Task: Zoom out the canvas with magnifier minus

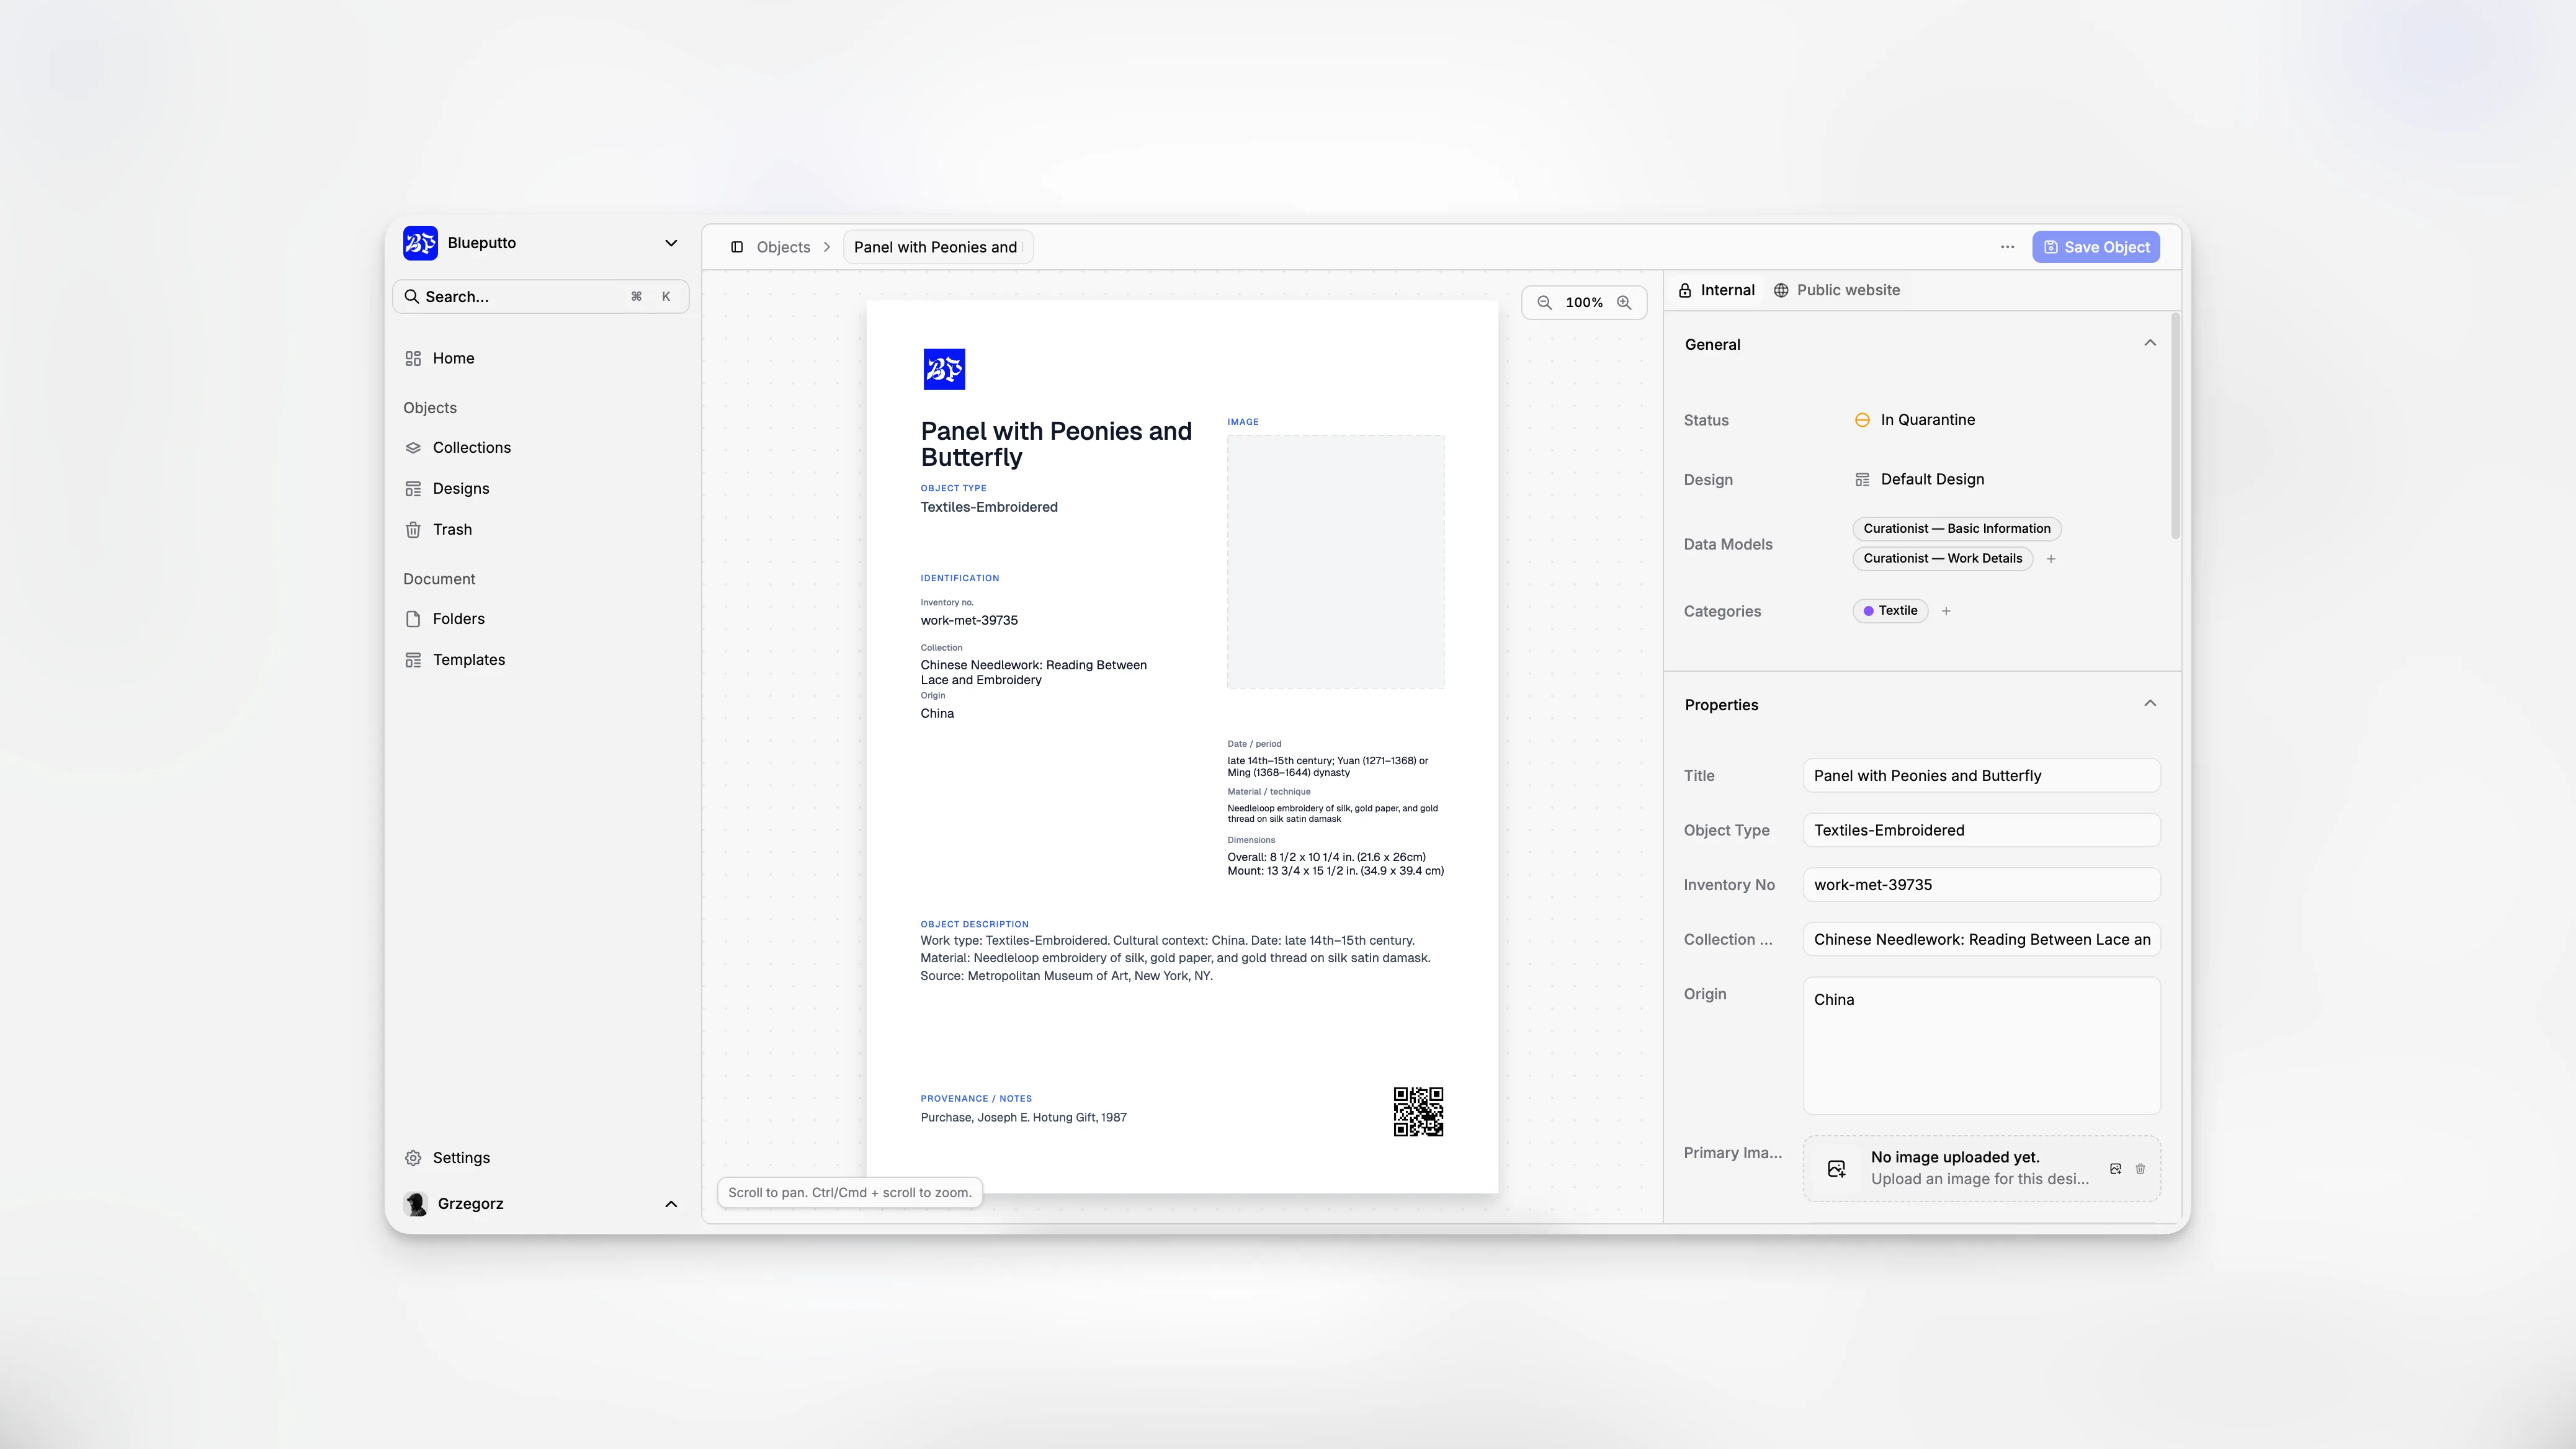Action: pos(1545,302)
